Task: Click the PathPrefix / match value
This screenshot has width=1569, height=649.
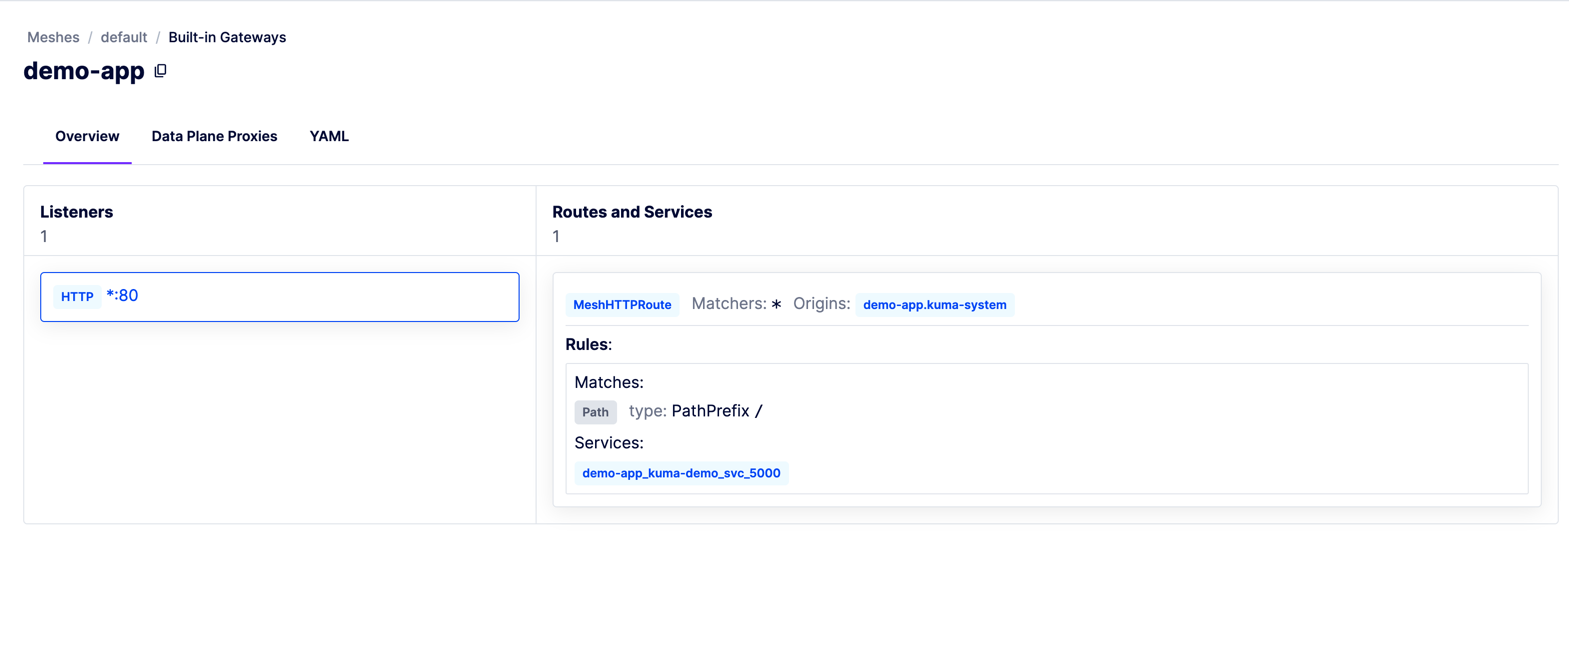Action: 716,411
